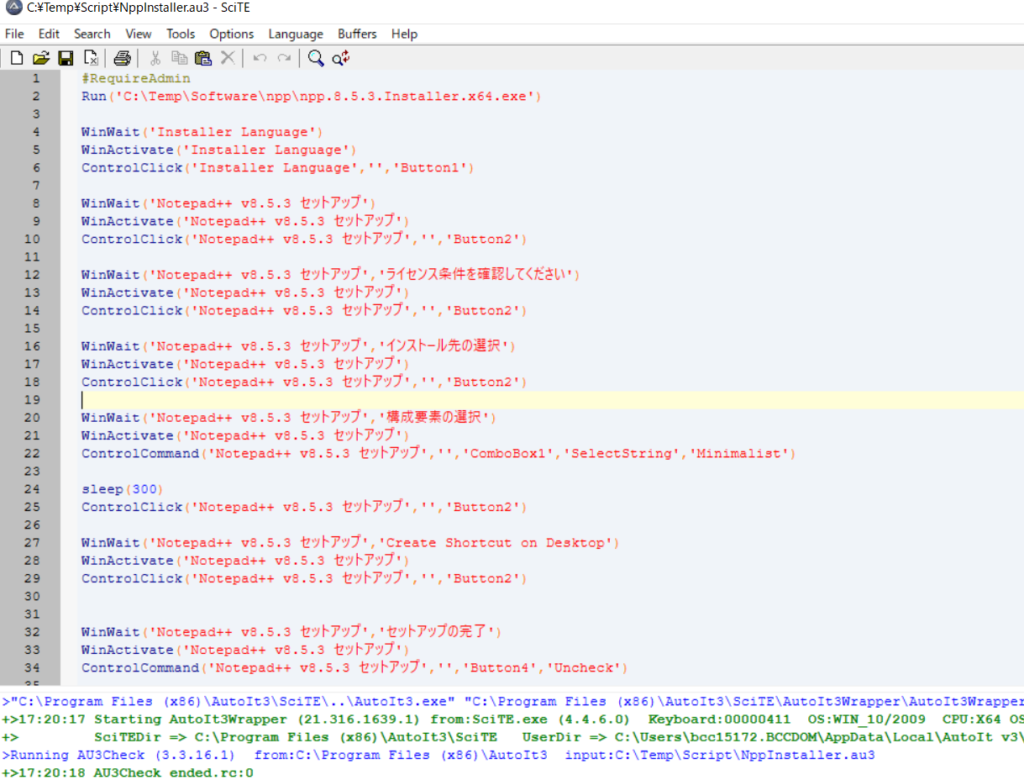Paste from clipboard using toolbar icon

tap(203, 58)
